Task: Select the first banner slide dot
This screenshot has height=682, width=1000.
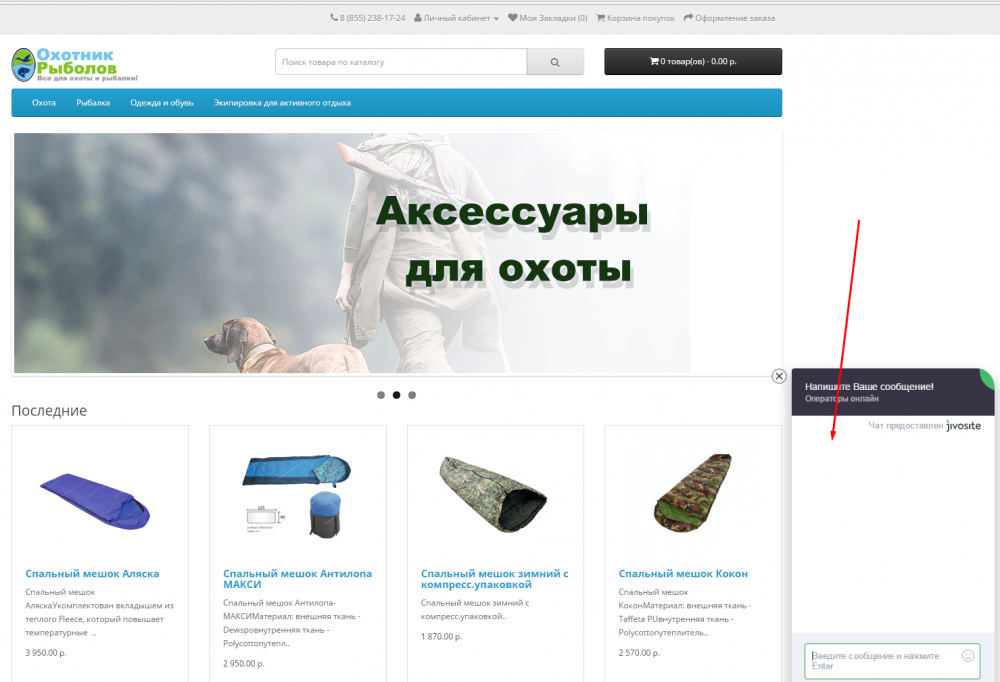Action: [381, 395]
